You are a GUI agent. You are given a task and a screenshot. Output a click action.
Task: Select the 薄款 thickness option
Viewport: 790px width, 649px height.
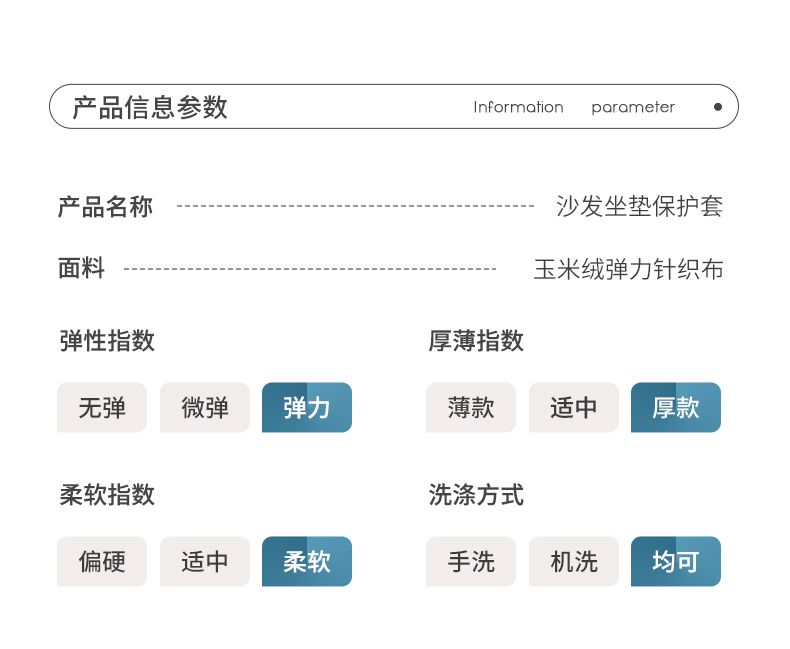coord(471,408)
